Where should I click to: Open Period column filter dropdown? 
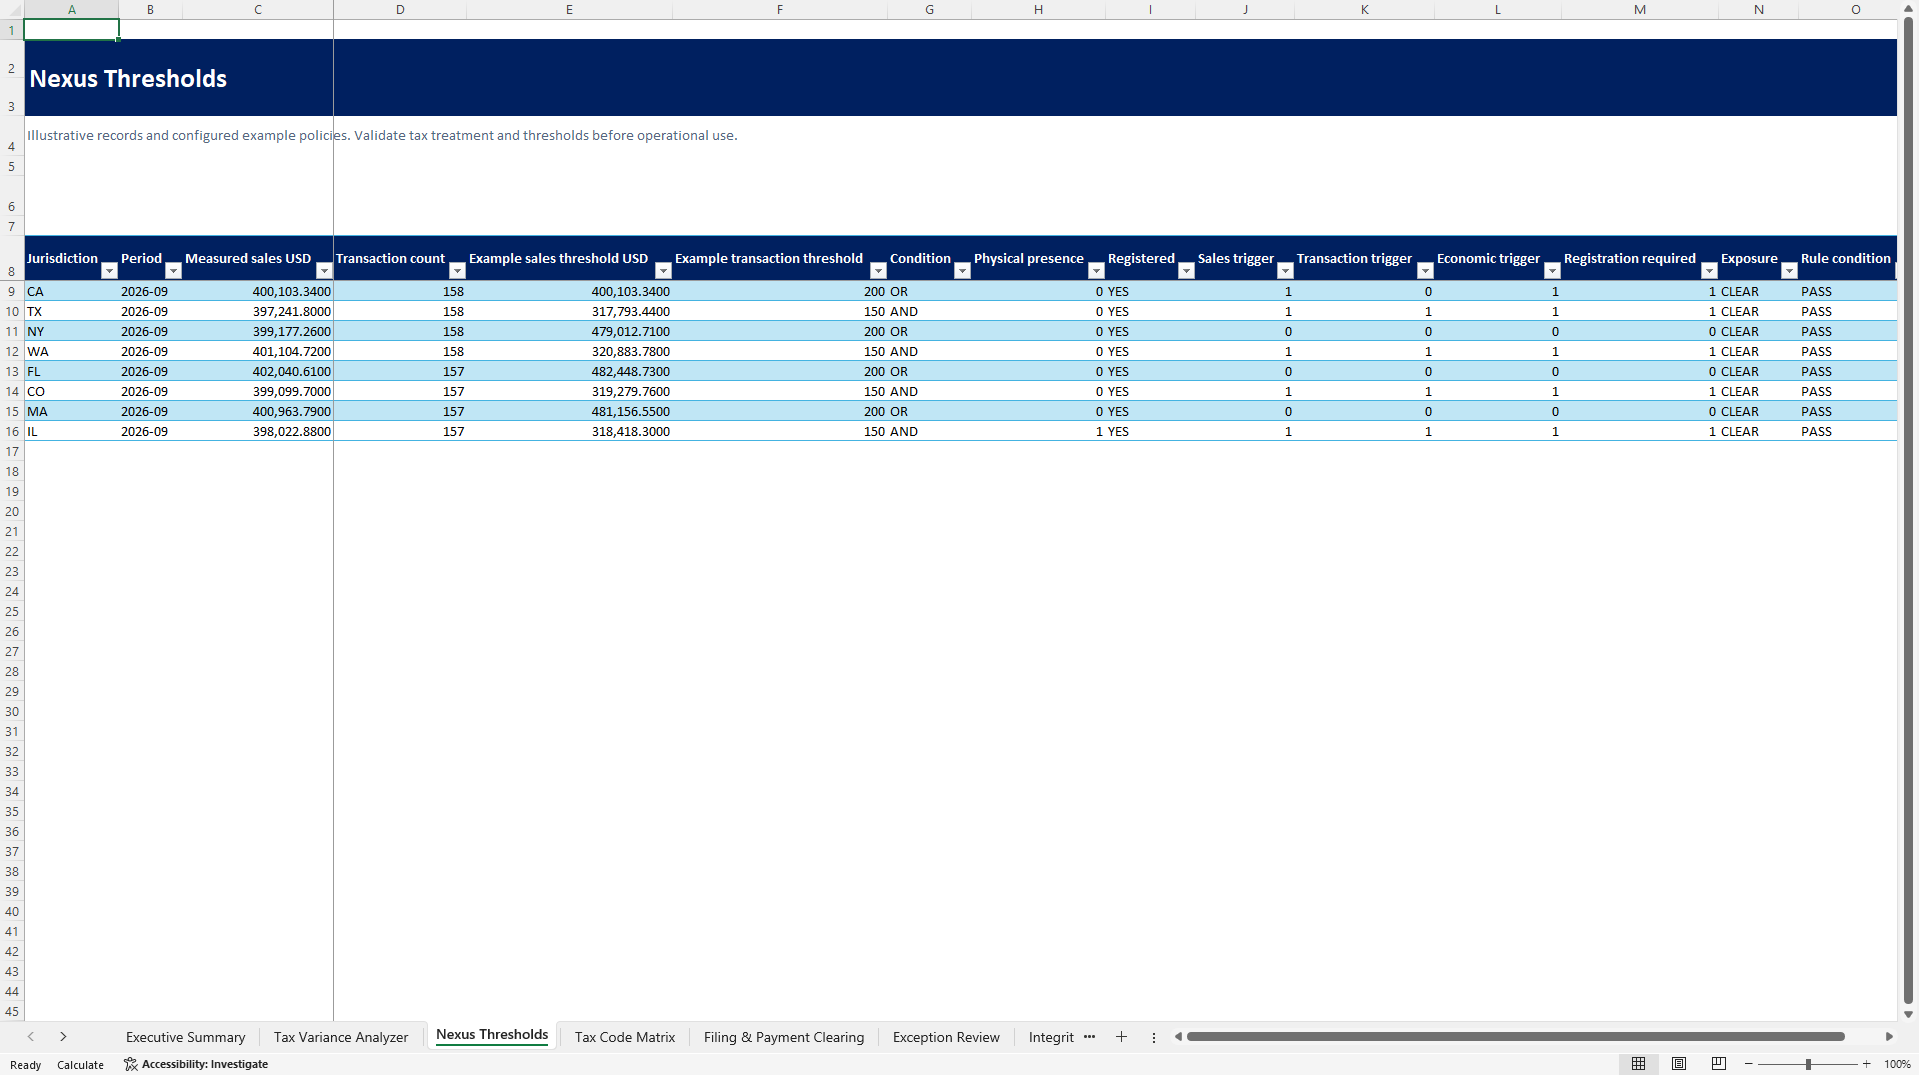point(173,271)
